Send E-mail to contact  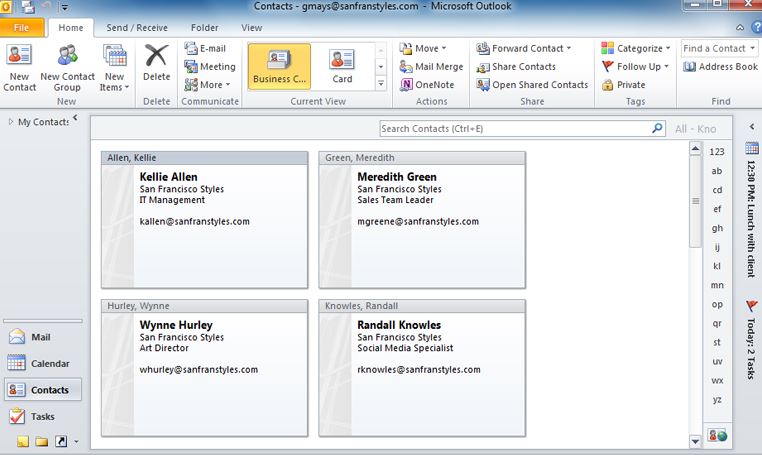click(x=205, y=48)
